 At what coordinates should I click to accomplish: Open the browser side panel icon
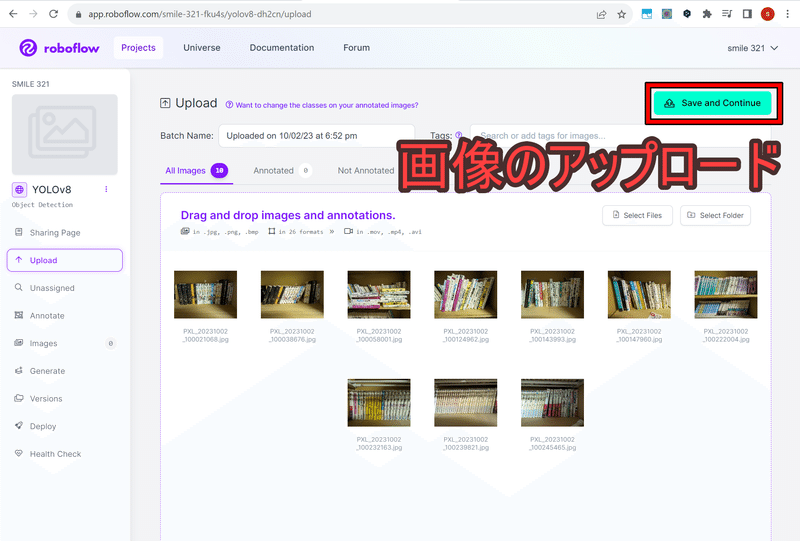pyautogui.click(x=747, y=14)
